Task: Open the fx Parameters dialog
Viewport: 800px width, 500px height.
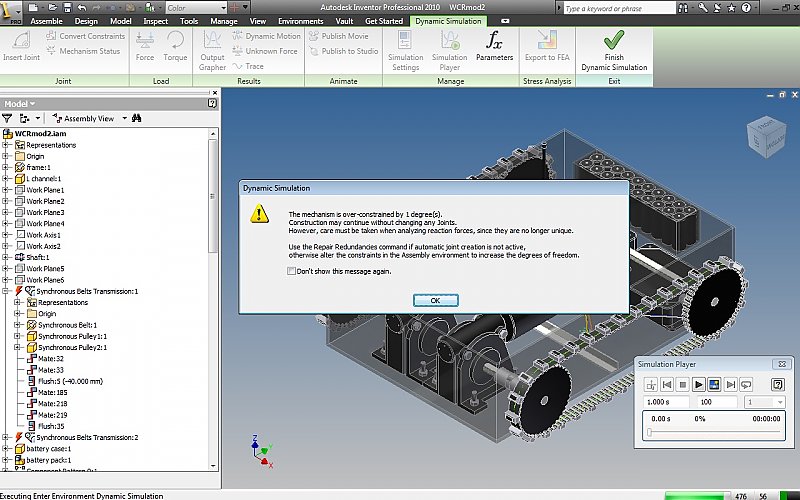Action: tap(494, 46)
